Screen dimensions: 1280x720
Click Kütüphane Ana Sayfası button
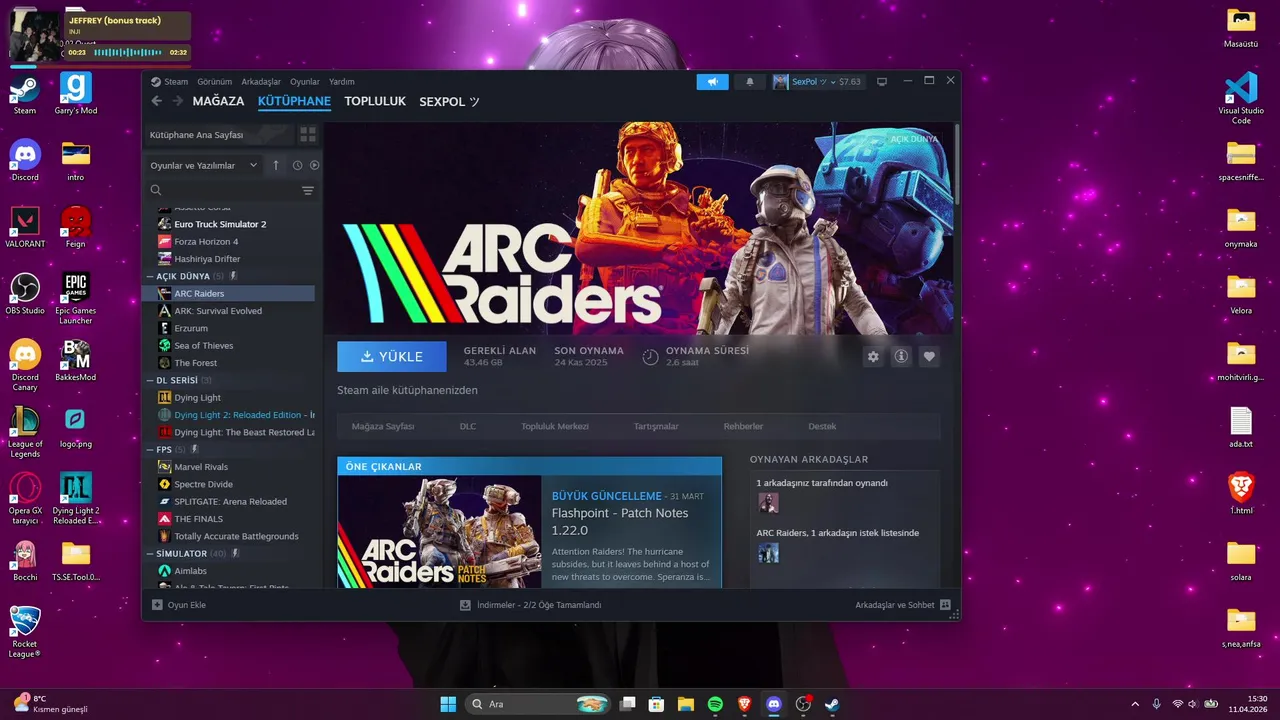220,134
